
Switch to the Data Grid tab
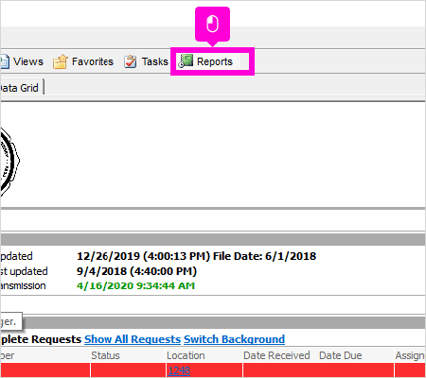click(x=19, y=88)
